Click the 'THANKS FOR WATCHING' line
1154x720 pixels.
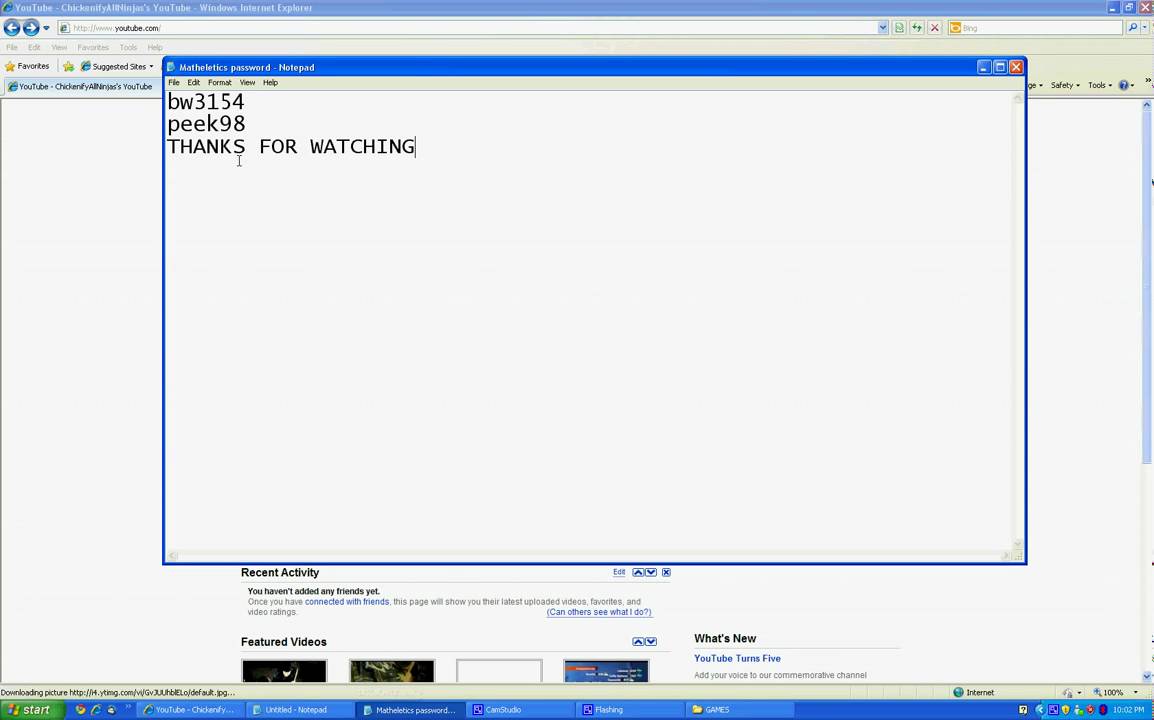pyautogui.click(x=291, y=146)
